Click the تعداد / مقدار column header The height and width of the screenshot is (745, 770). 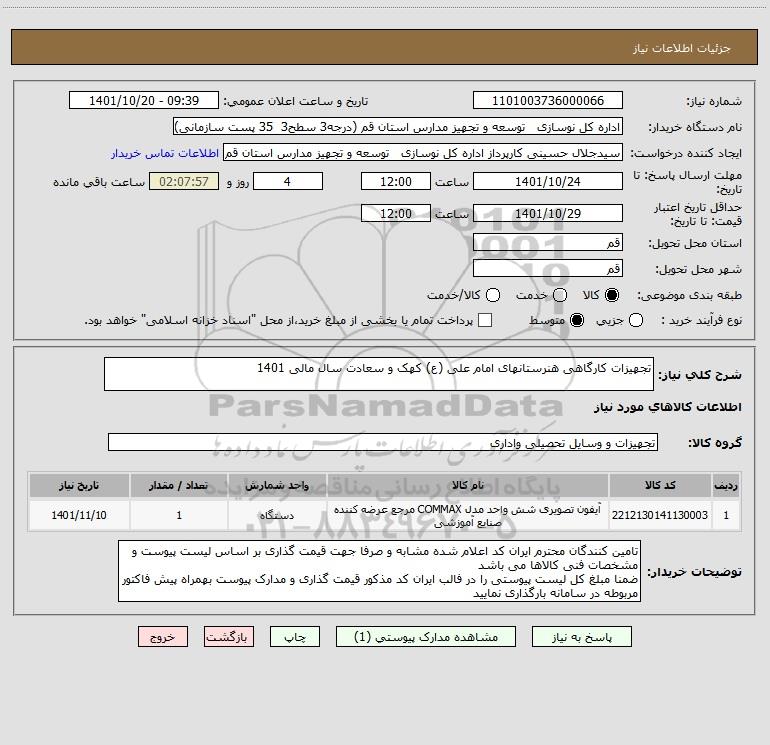(179, 486)
